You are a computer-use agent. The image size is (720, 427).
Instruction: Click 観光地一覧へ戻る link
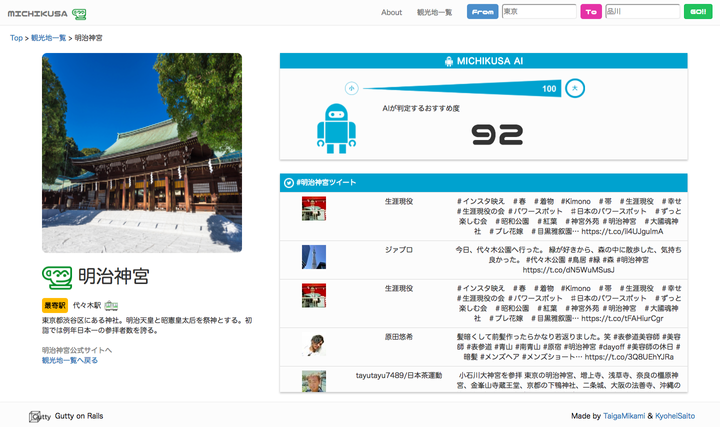pos(70,360)
